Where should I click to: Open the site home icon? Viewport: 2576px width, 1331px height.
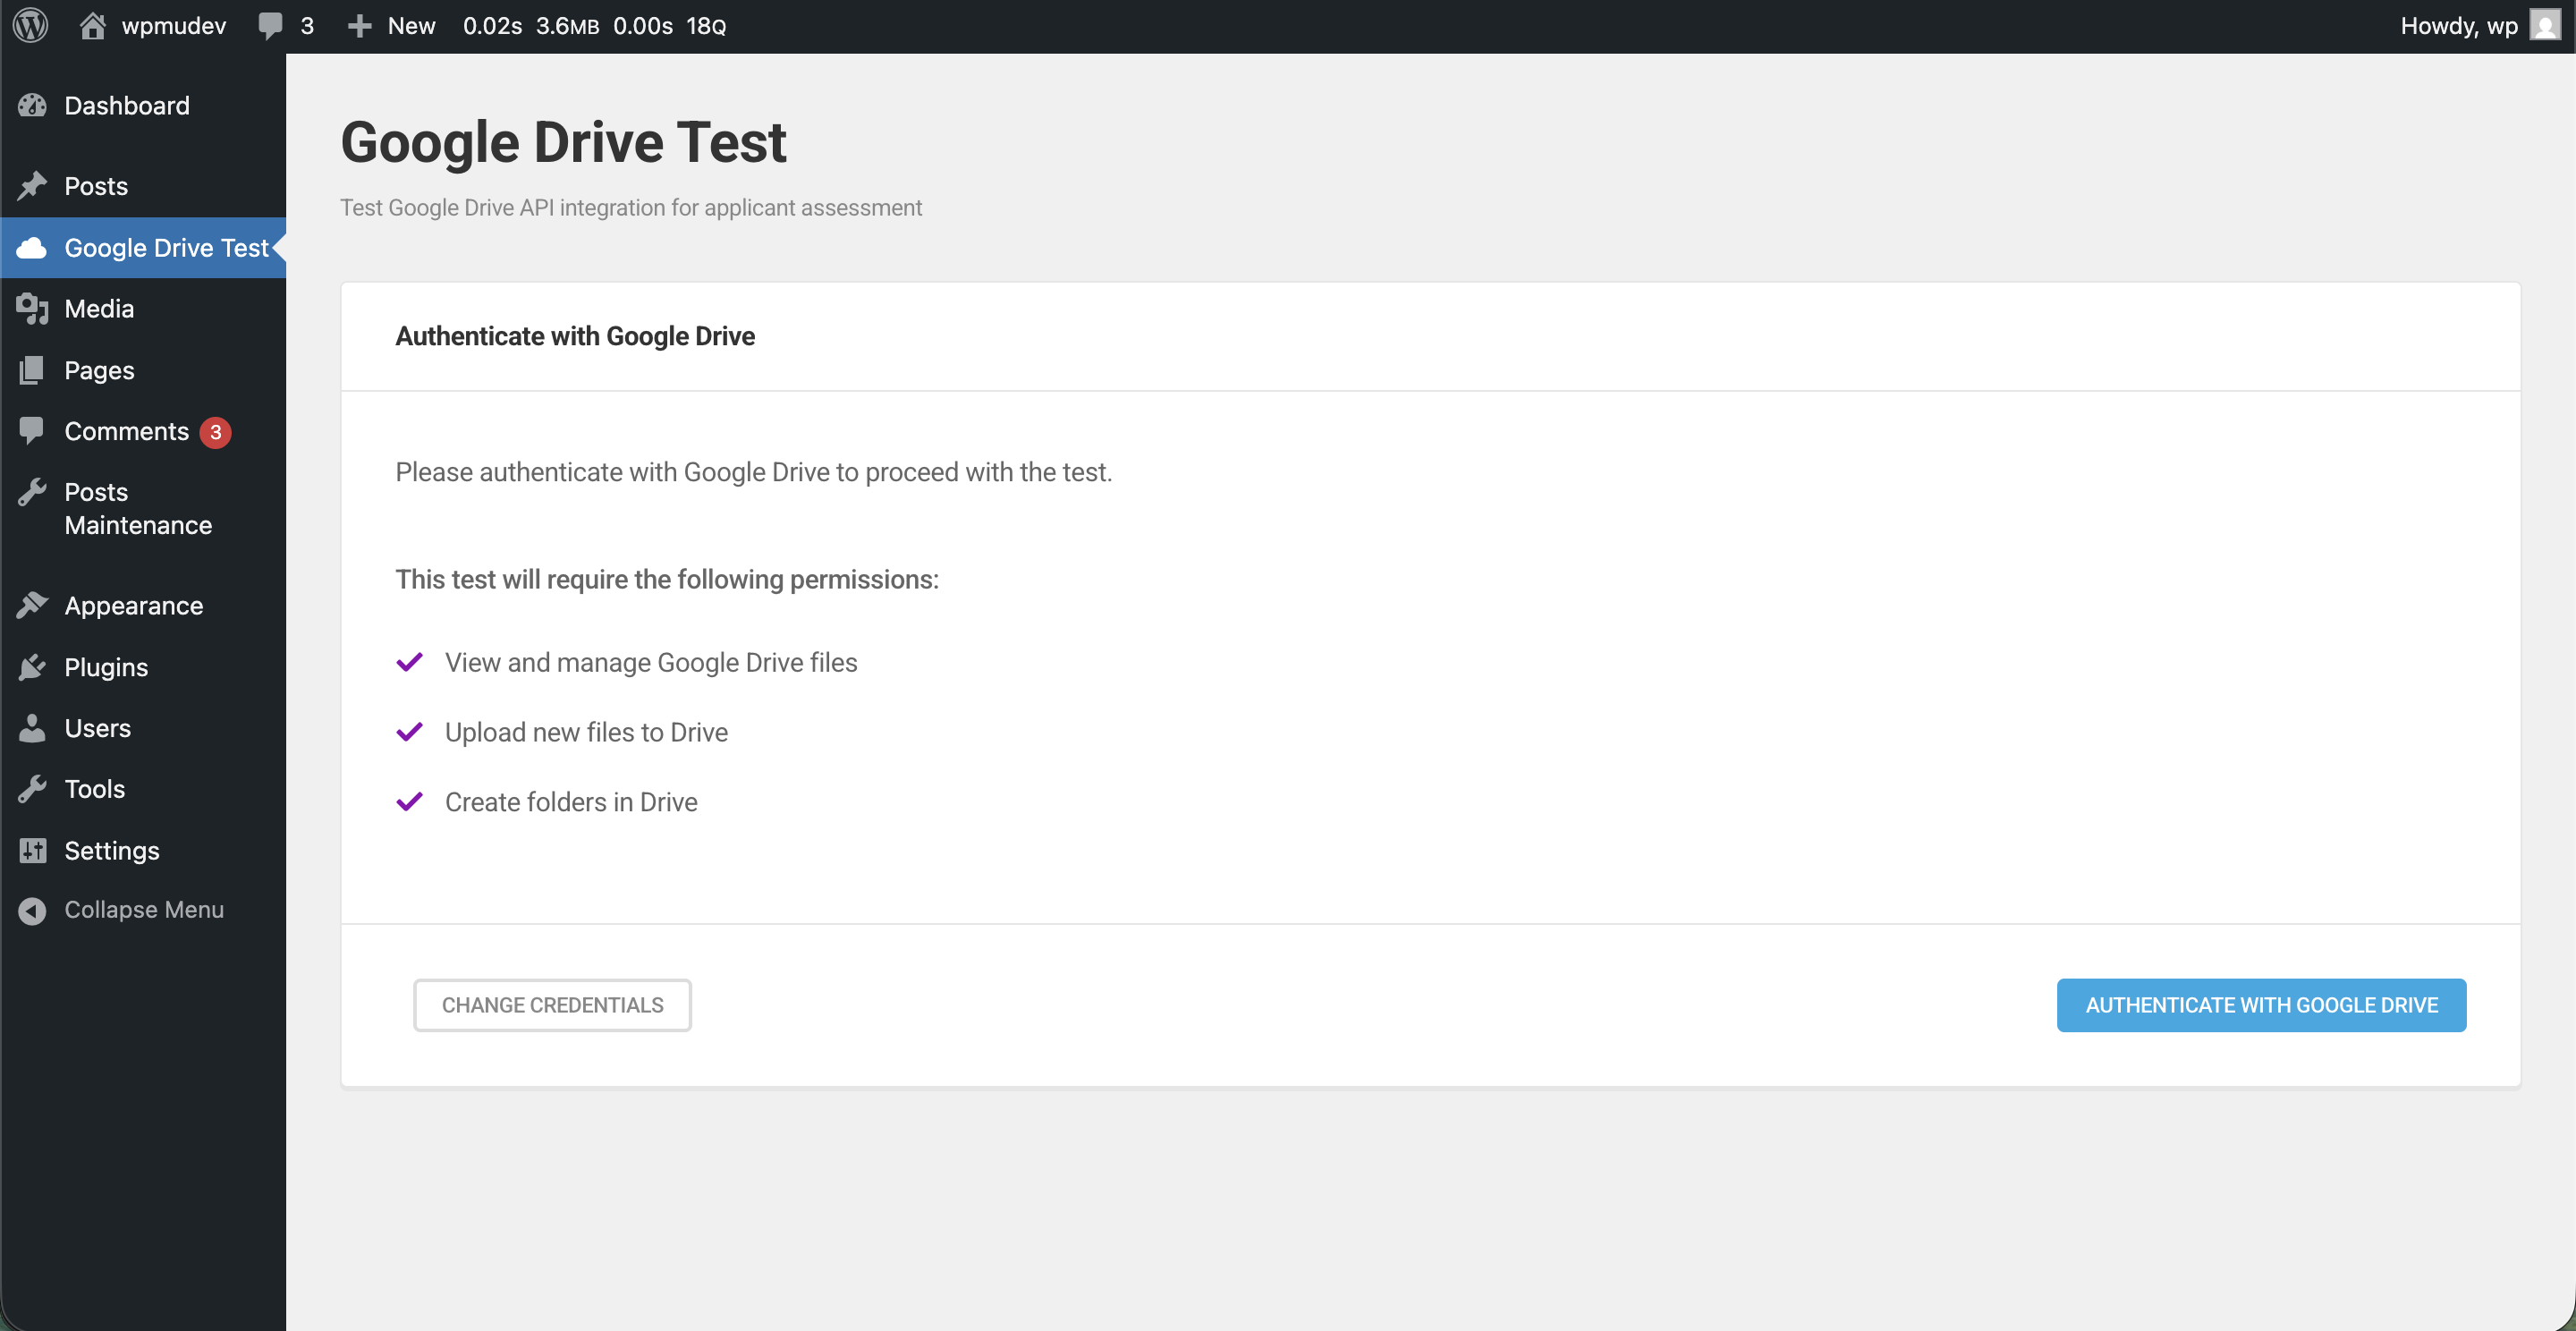coord(93,26)
